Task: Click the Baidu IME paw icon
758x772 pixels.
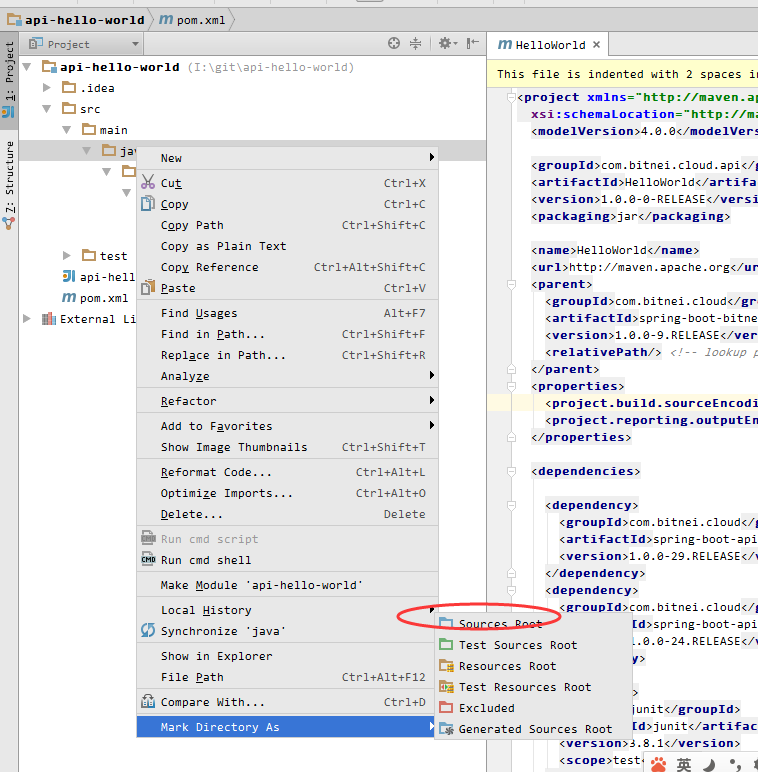Action: pos(658,764)
